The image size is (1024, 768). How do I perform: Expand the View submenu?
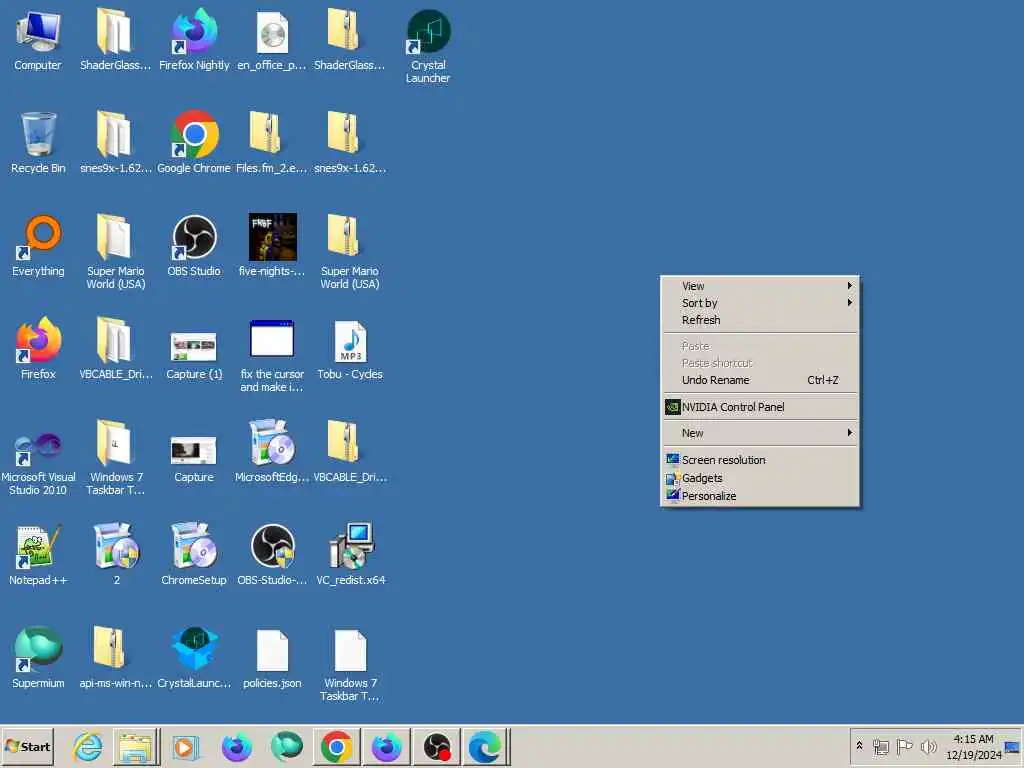pos(760,286)
